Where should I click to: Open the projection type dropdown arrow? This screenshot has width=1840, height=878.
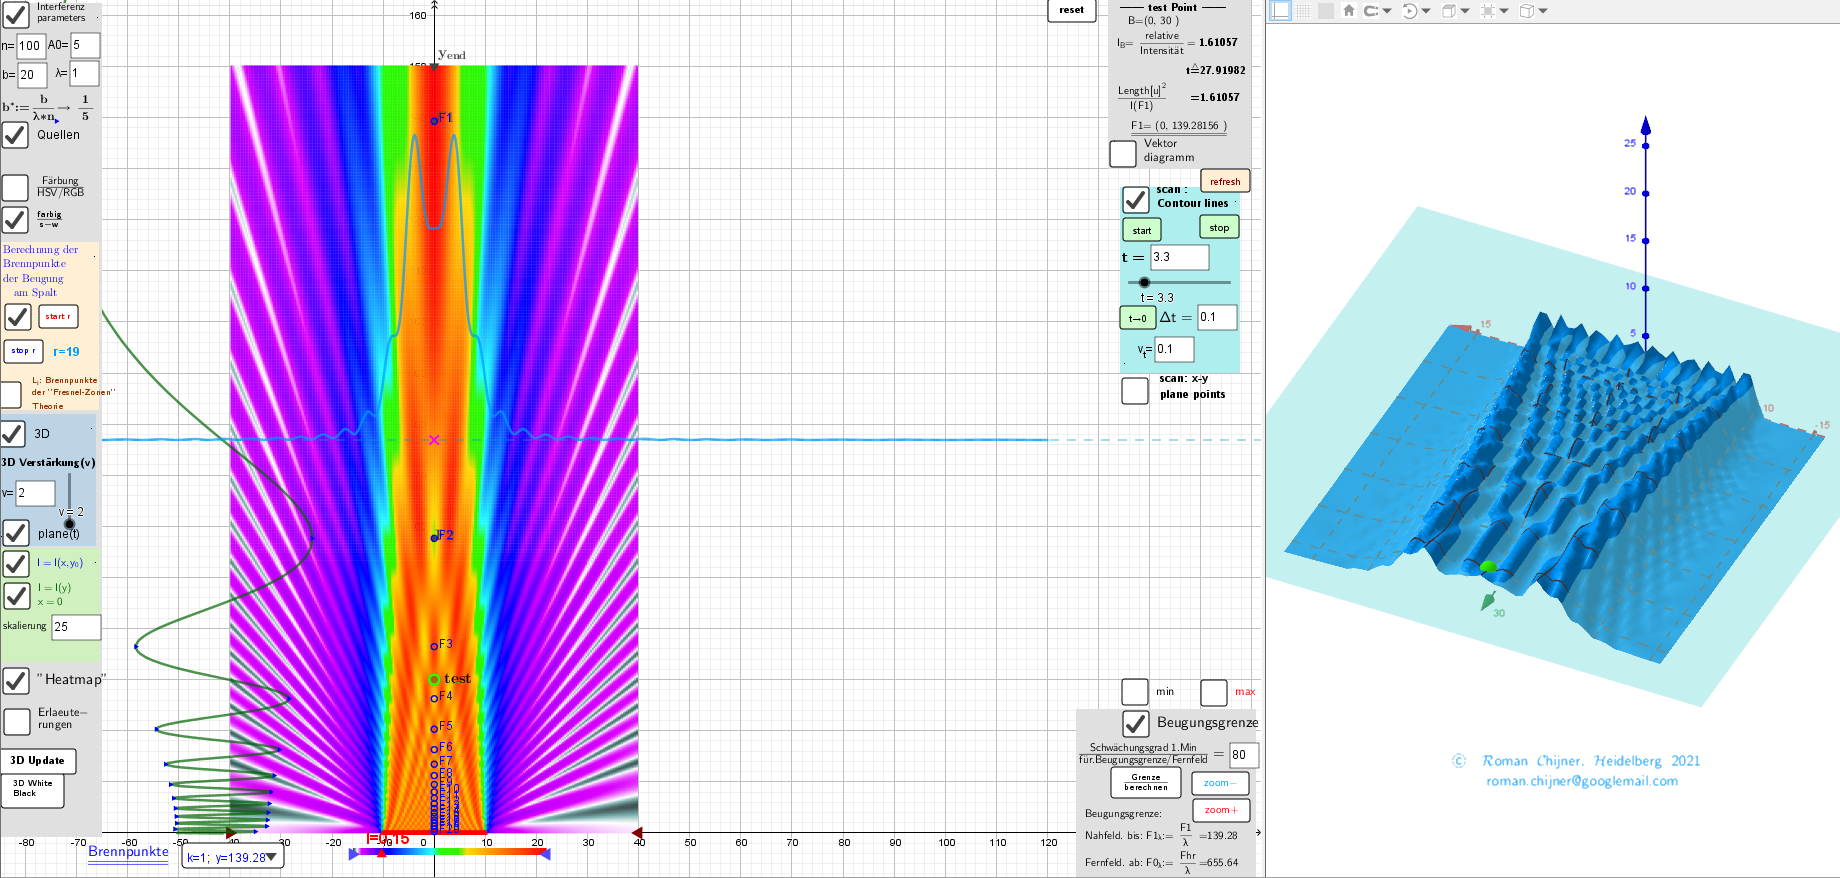point(1543,11)
